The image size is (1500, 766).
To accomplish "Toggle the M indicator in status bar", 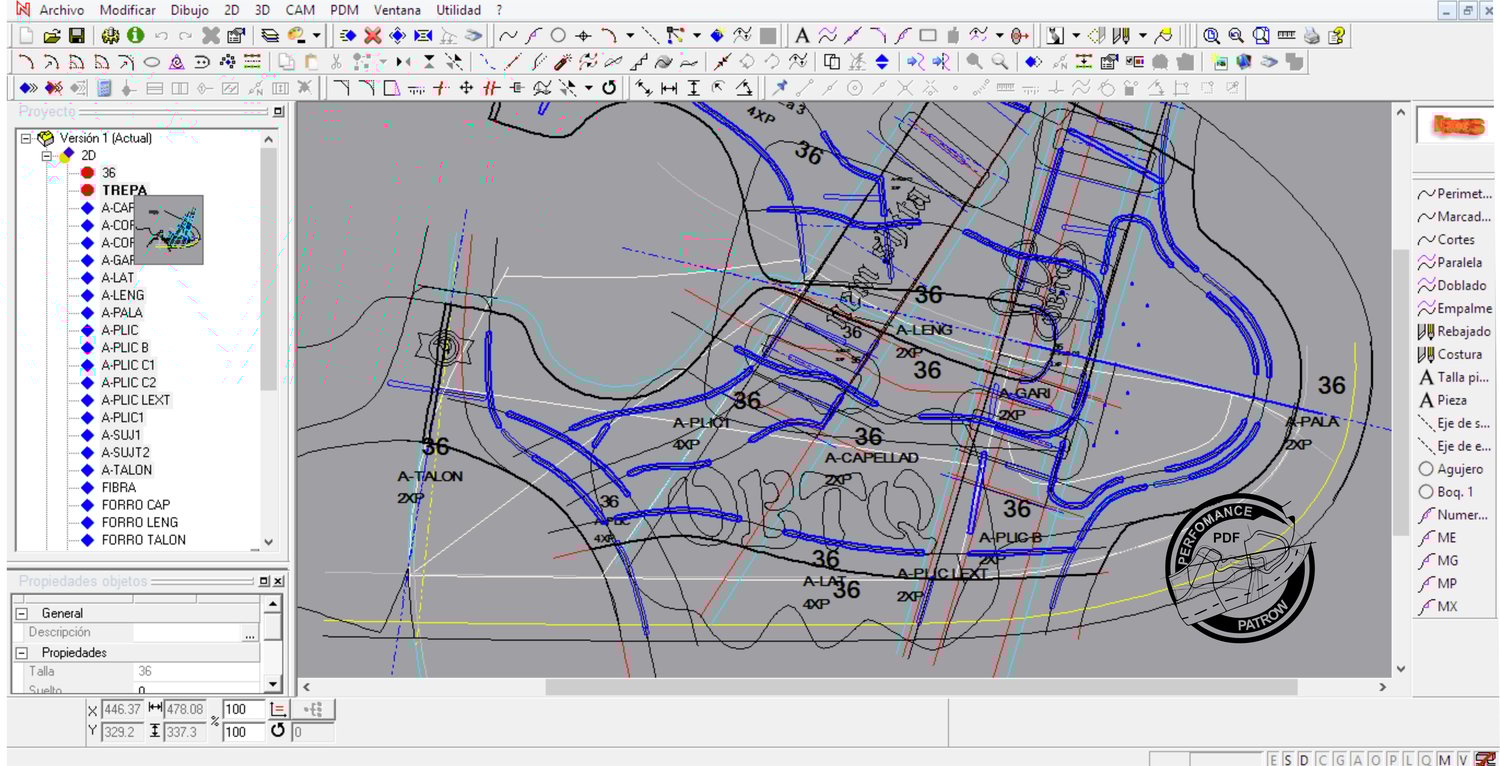I will click(1444, 759).
